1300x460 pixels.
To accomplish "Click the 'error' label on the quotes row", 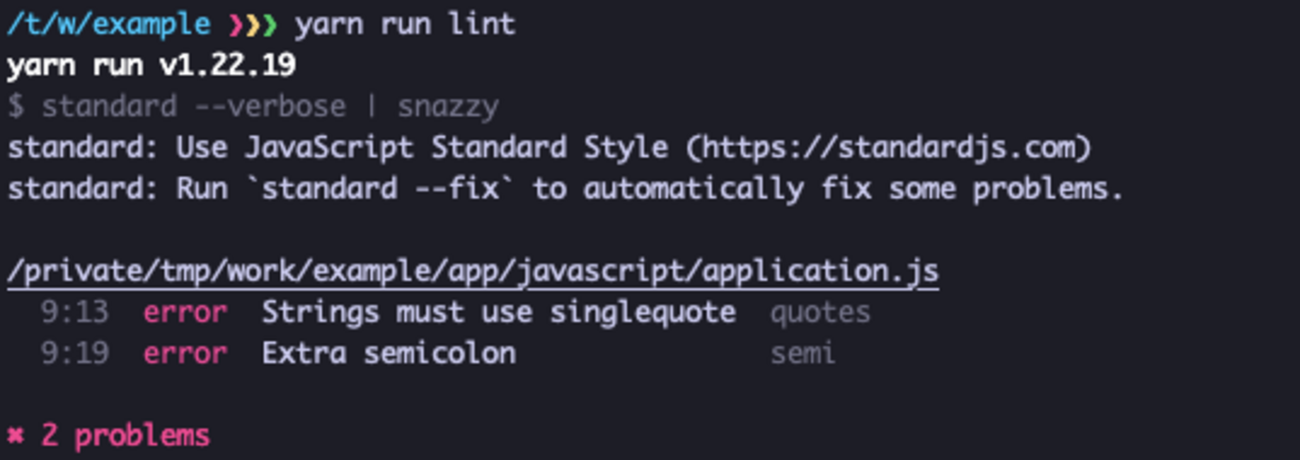I will coord(185,312).
